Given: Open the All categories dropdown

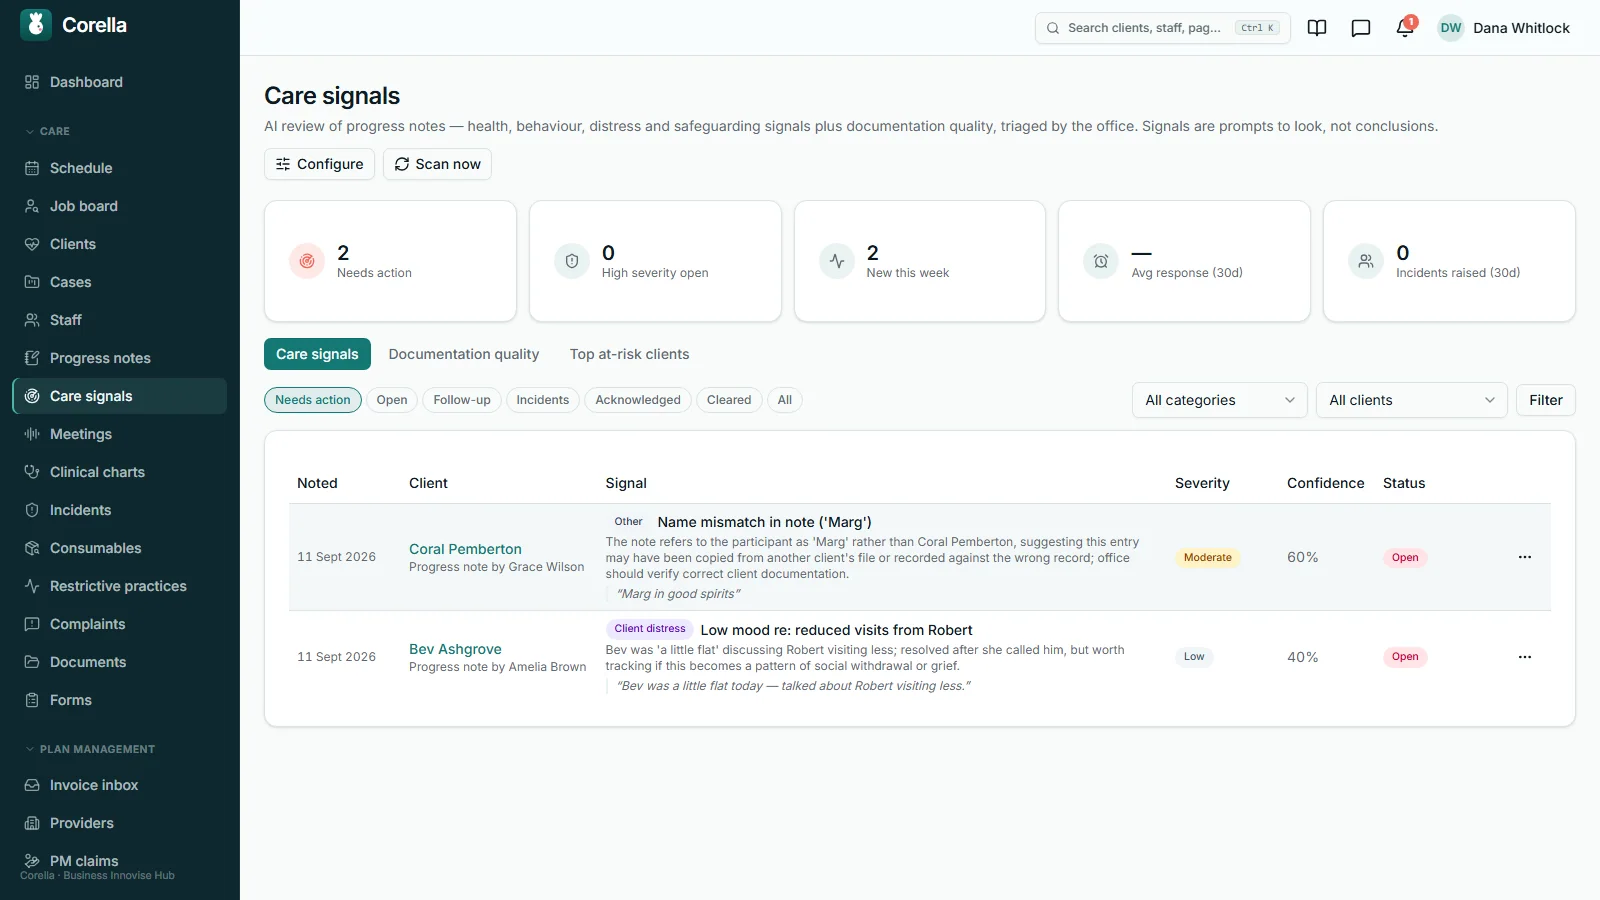Looking at the screenshot, I should (1219, 400).
